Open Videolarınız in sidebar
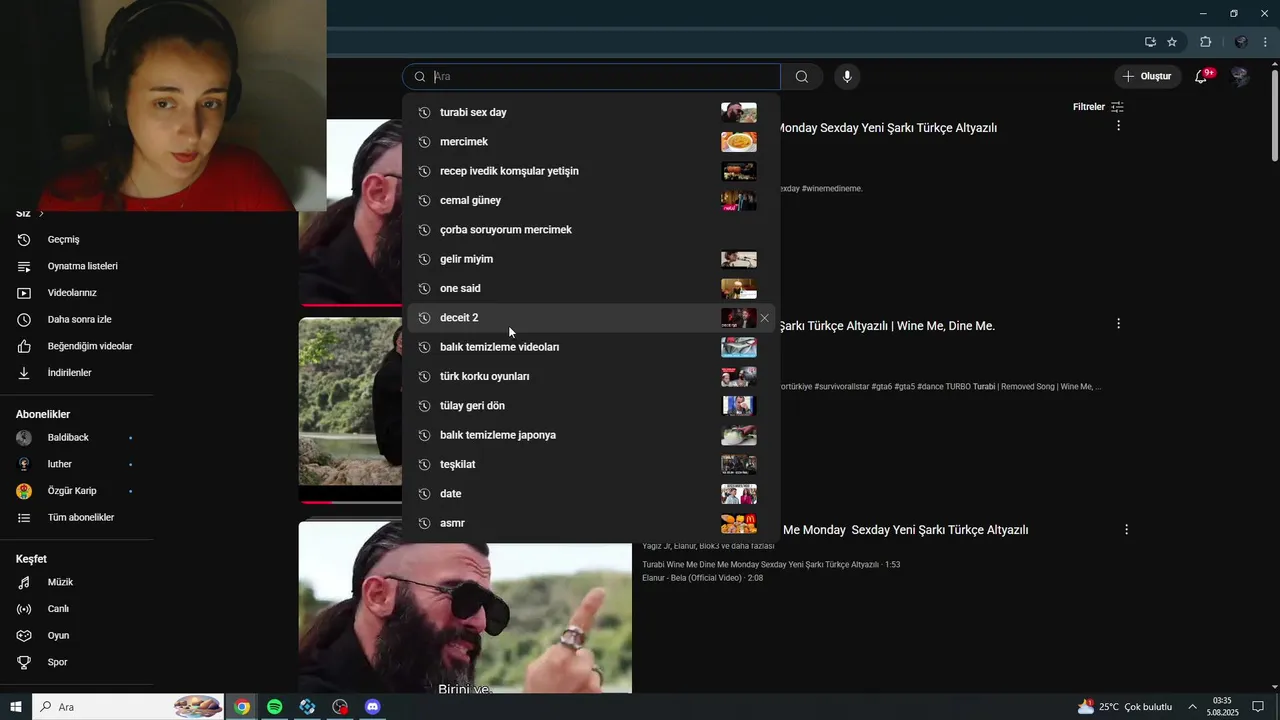Screen dimensions: 1280x720 click(72, 293)
